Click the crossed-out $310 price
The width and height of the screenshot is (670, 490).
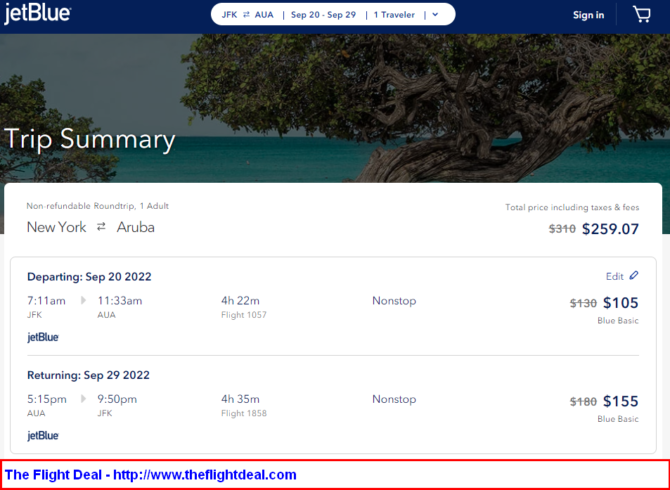tap(562, 229)
